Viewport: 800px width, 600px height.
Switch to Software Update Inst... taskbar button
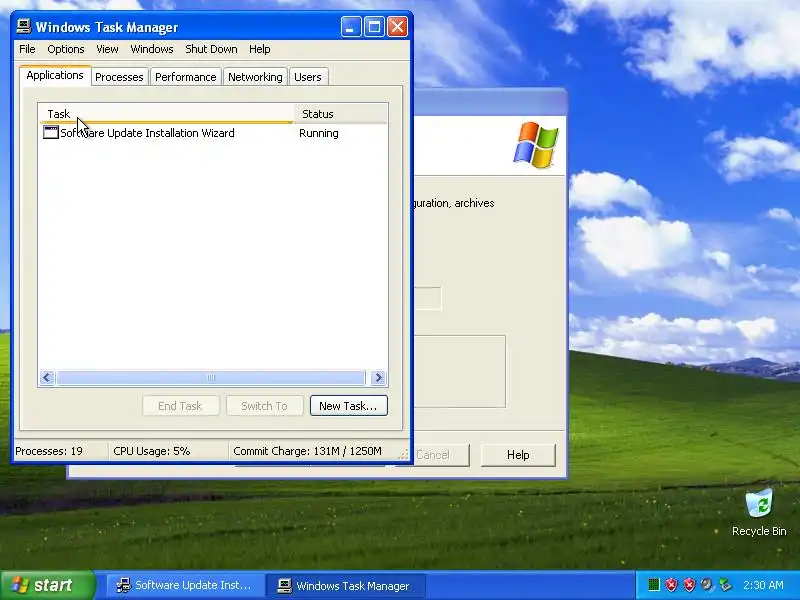tap(185, 585)
